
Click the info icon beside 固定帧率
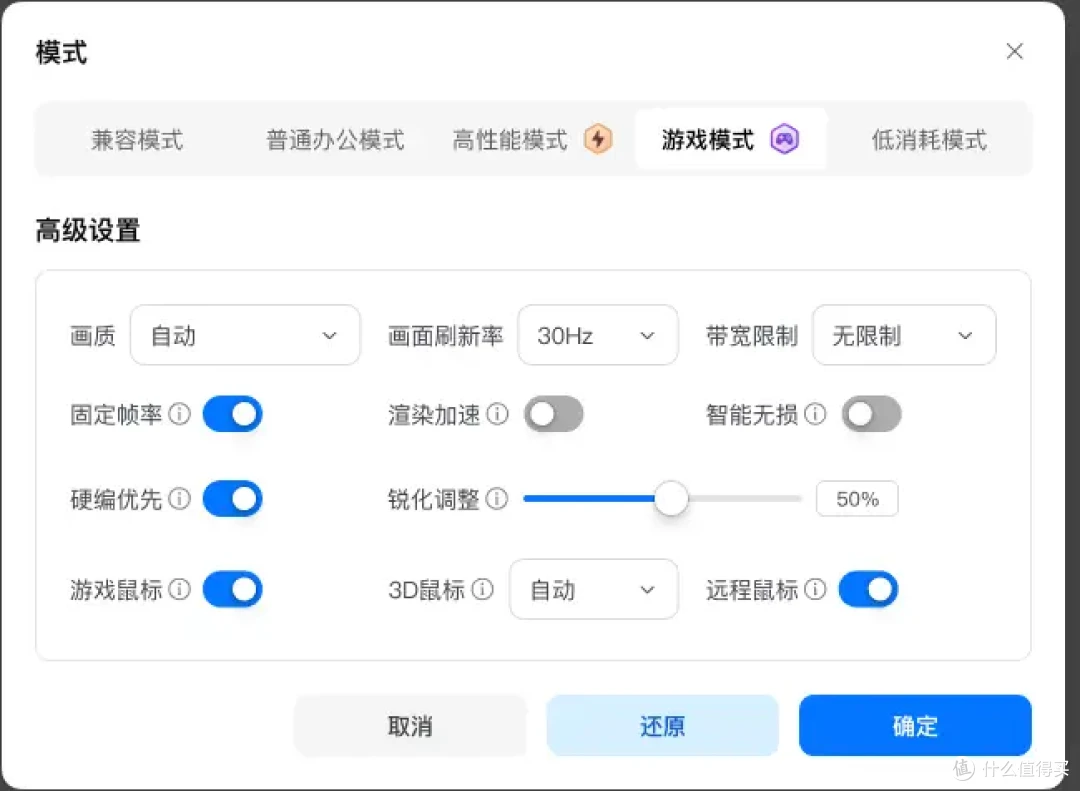point(180,413)
